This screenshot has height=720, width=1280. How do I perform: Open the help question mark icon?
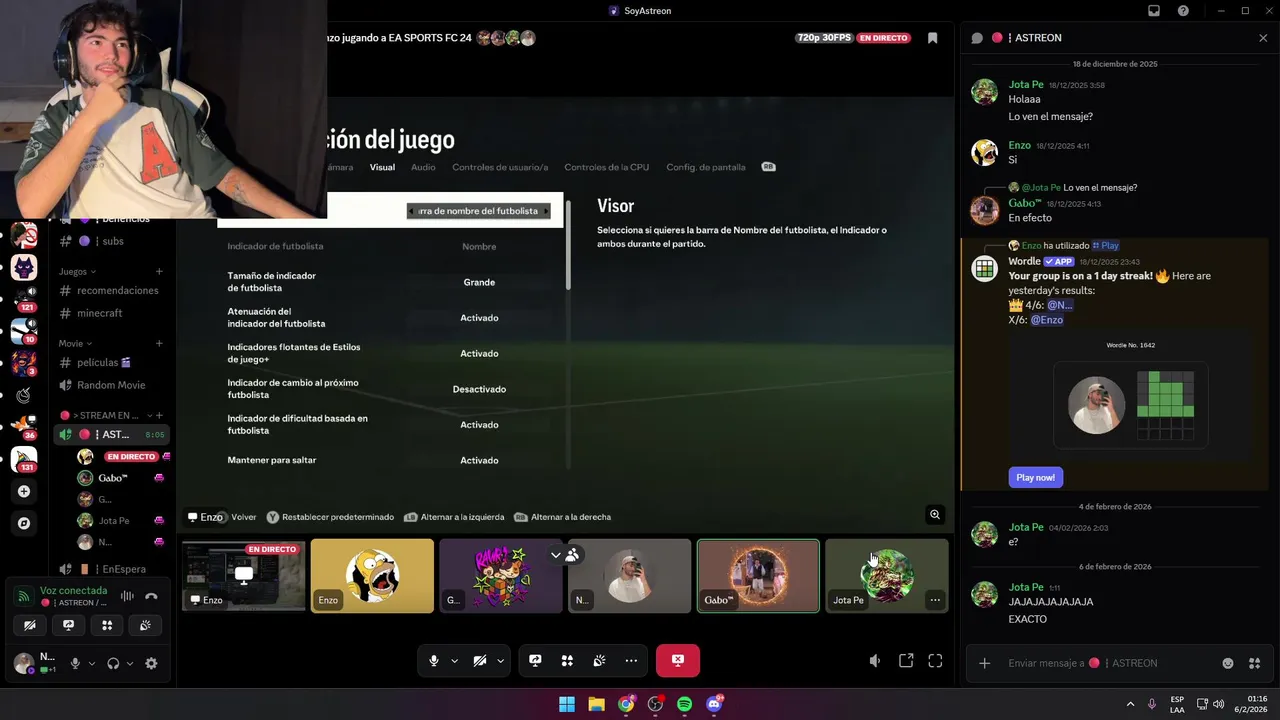[x=1184, y=11]
